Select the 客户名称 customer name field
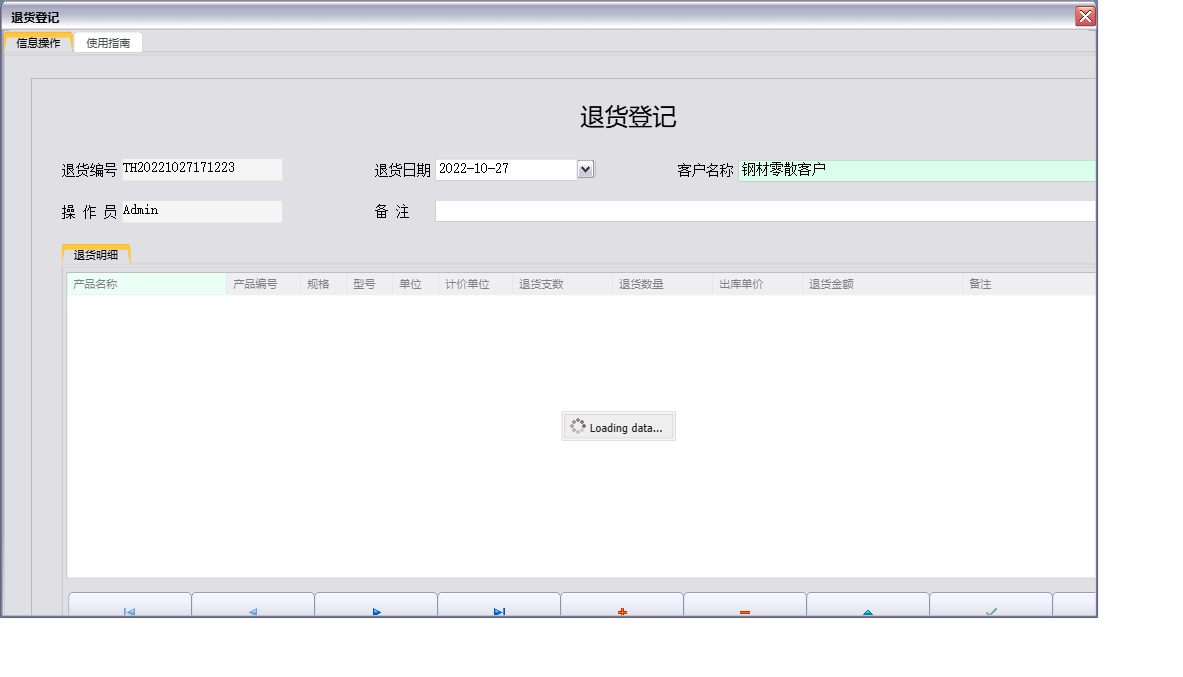 900,170
